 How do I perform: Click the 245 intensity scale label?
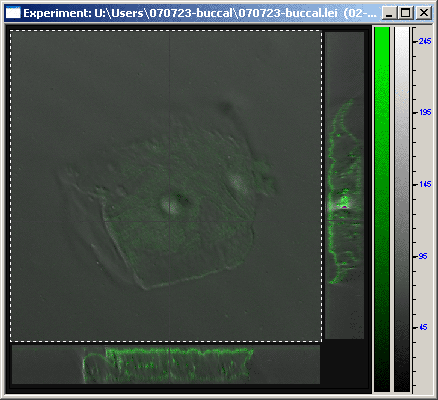425,41
